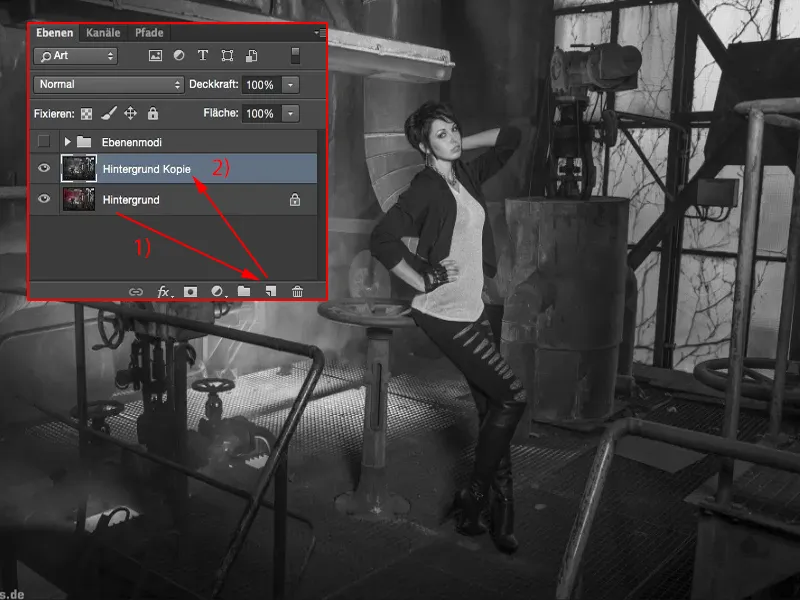Open the Normal blend mode dropdown
This screenshot has height=600, width=800.
[108, 85]
